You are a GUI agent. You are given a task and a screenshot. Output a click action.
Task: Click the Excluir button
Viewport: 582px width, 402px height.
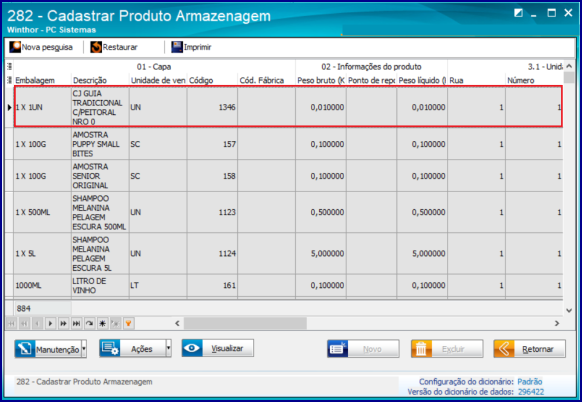(447, 349)
